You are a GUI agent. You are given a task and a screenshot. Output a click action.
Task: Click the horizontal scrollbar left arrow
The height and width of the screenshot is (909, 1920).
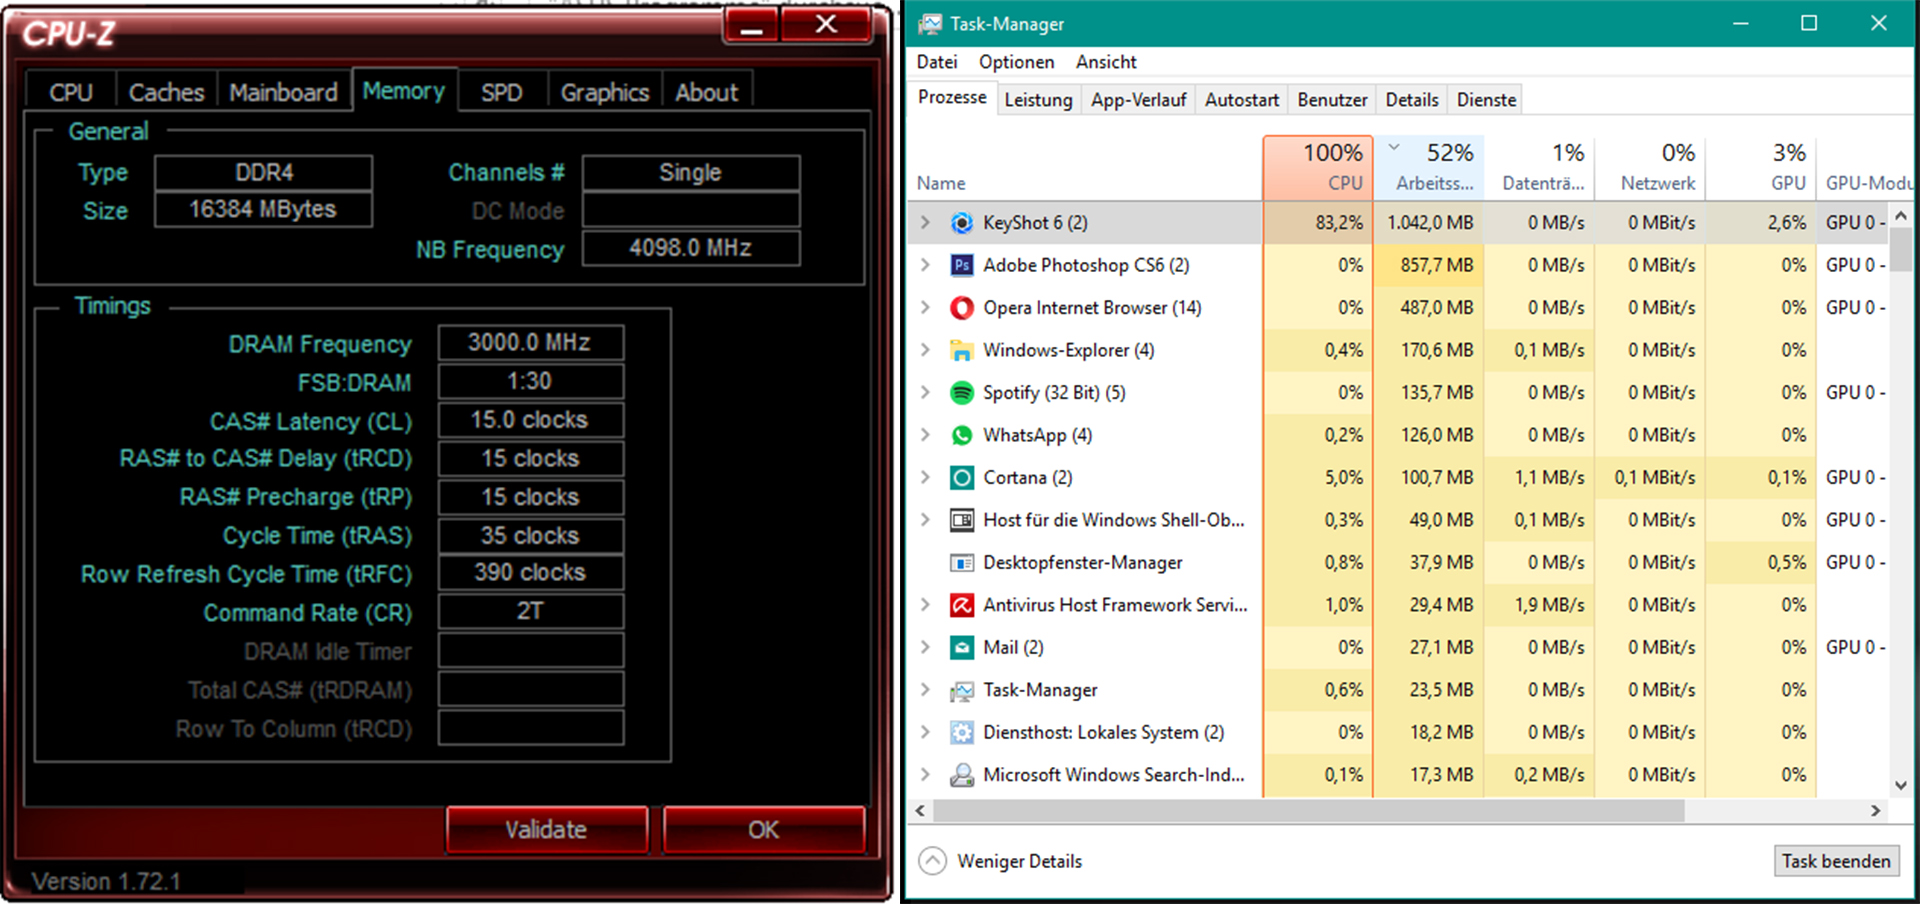coord(920,811)
